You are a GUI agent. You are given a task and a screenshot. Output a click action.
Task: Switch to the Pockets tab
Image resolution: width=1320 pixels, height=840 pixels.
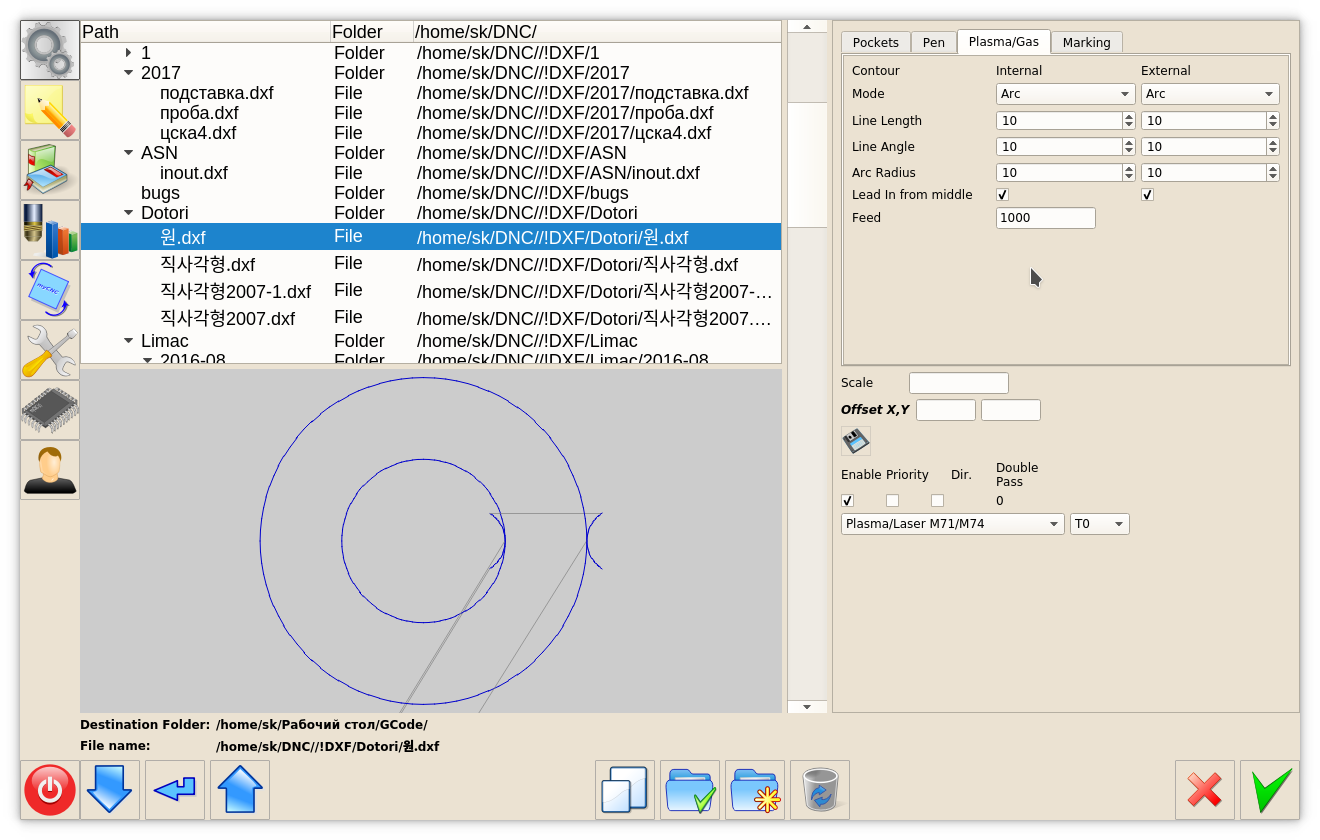click(876, 42)
